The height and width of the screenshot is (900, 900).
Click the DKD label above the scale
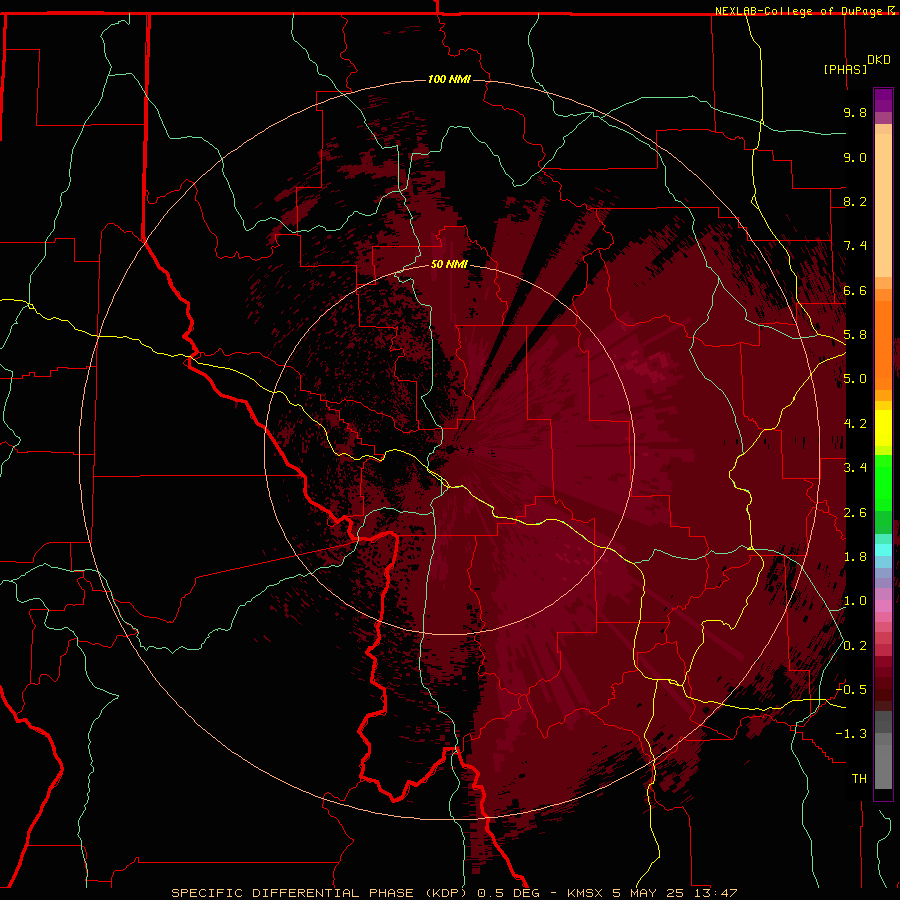[x=878, y=59]
